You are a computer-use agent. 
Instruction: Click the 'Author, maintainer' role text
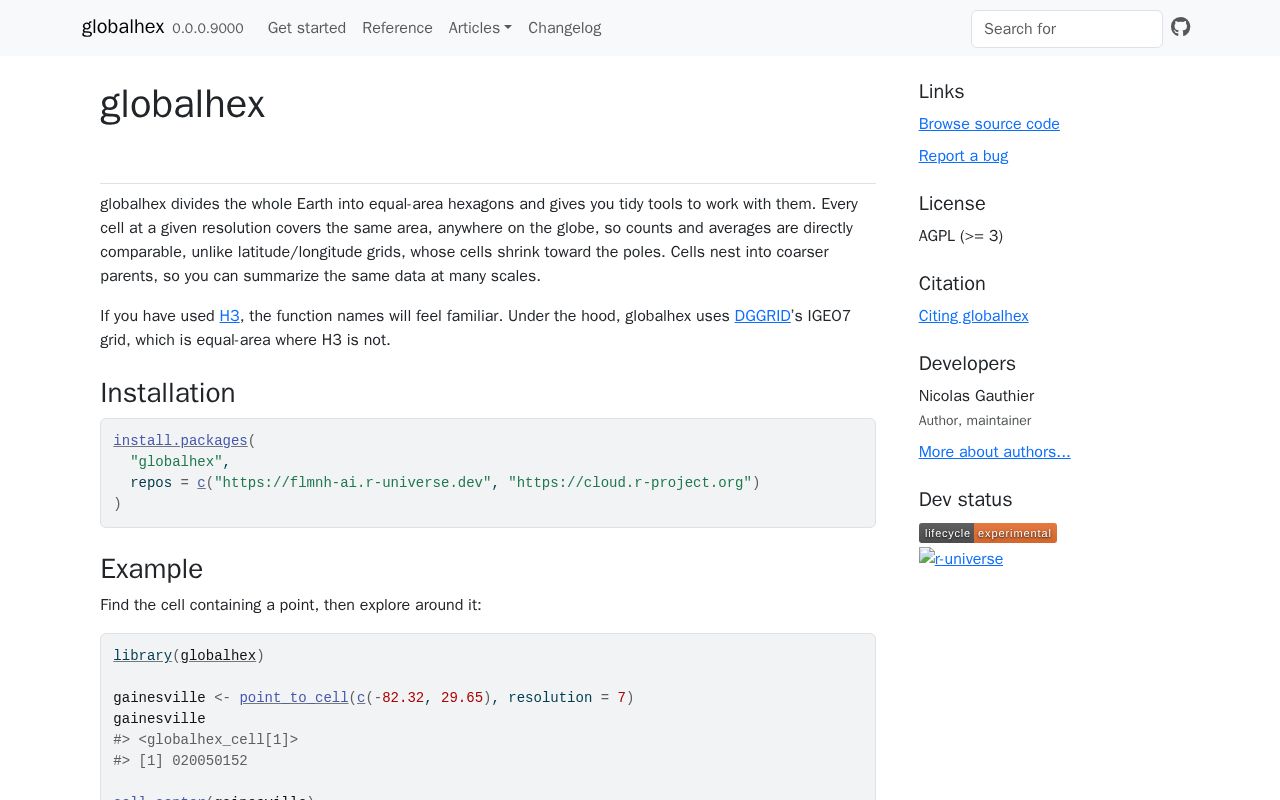tap(975, 421)
